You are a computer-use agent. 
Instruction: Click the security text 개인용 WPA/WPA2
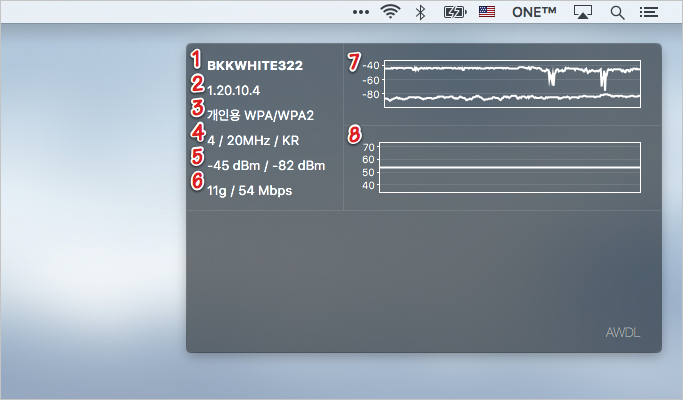[260, 115]
